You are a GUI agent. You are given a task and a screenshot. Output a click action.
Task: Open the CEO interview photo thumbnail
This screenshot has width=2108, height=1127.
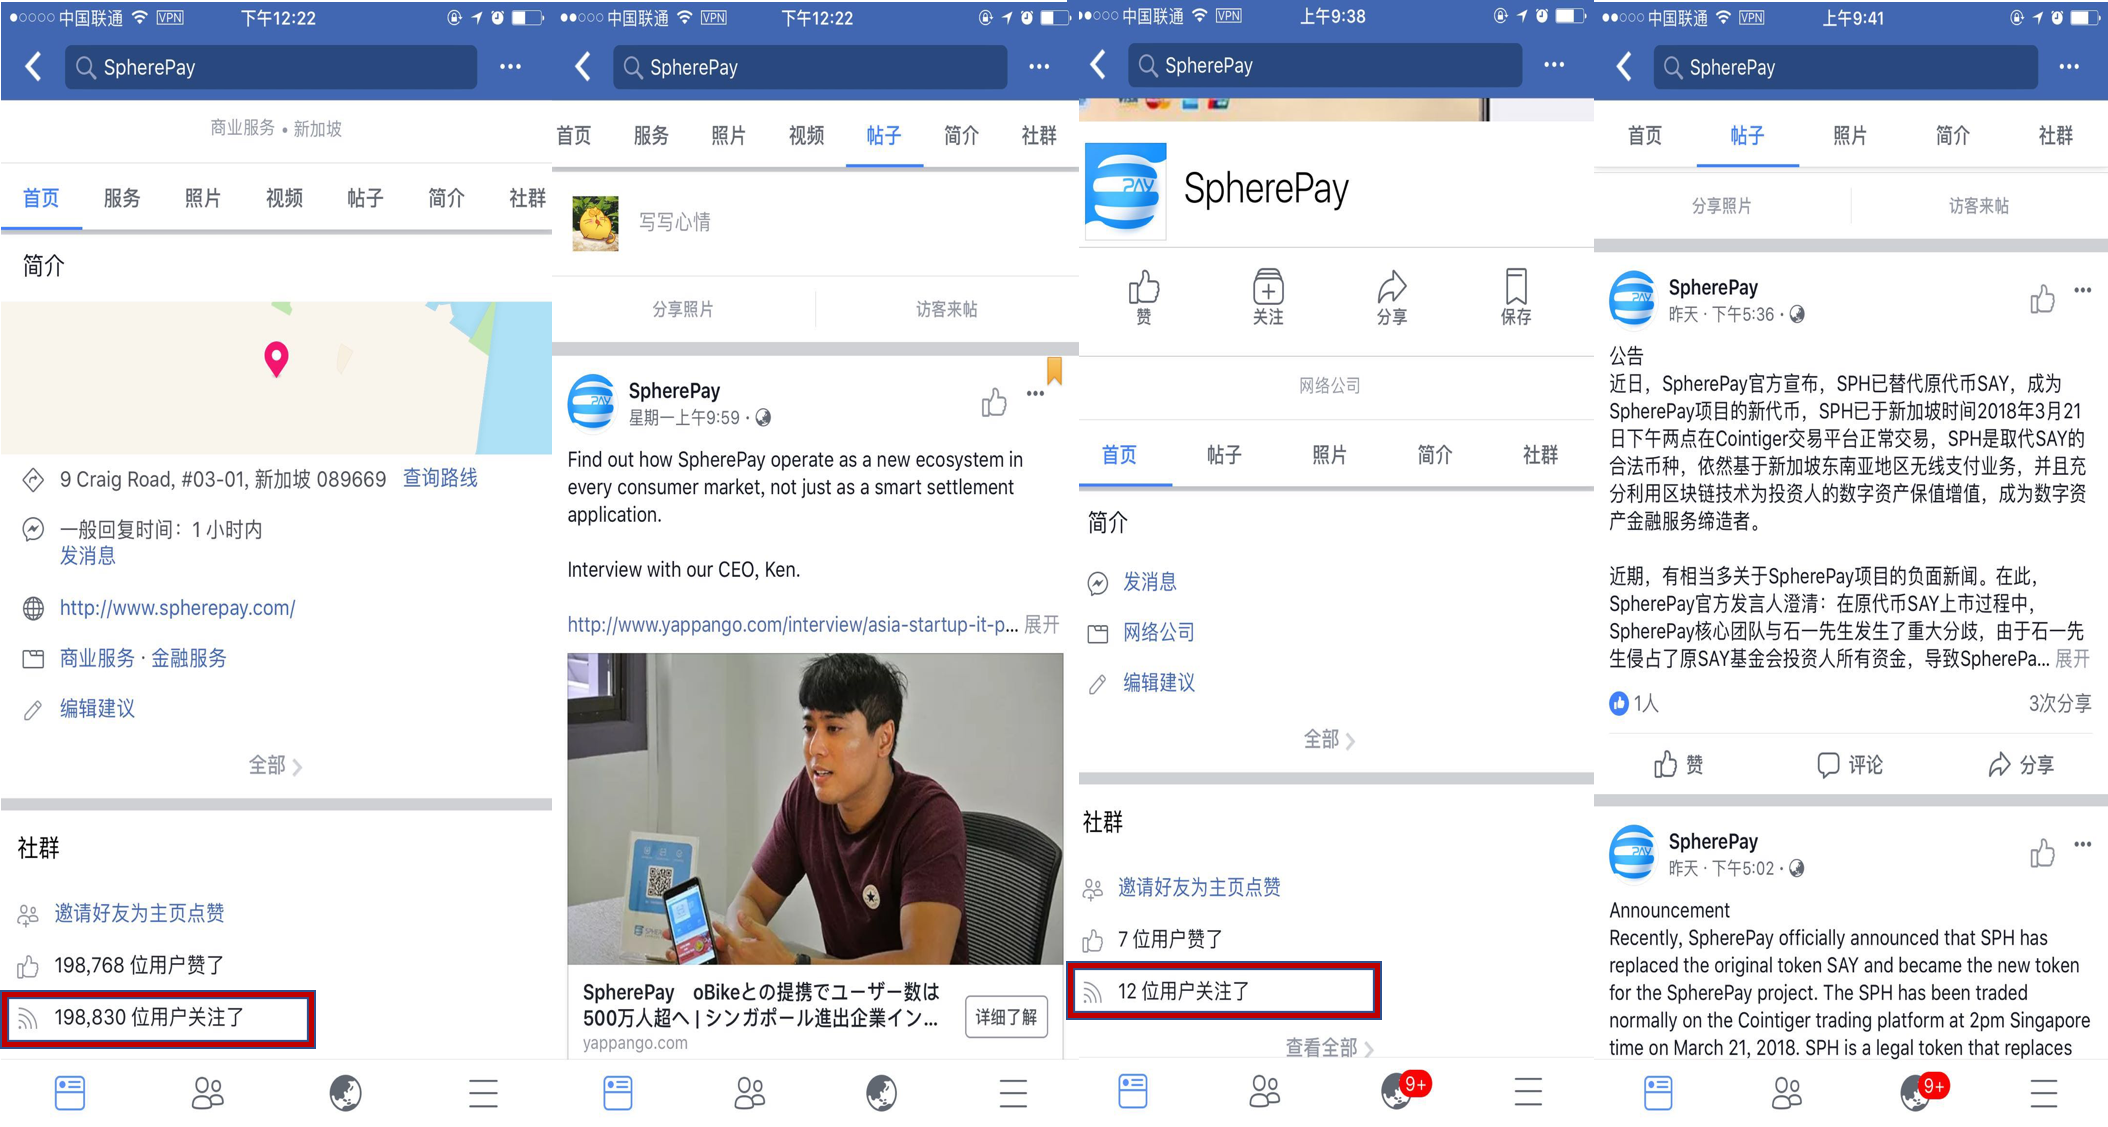[815, 808]
